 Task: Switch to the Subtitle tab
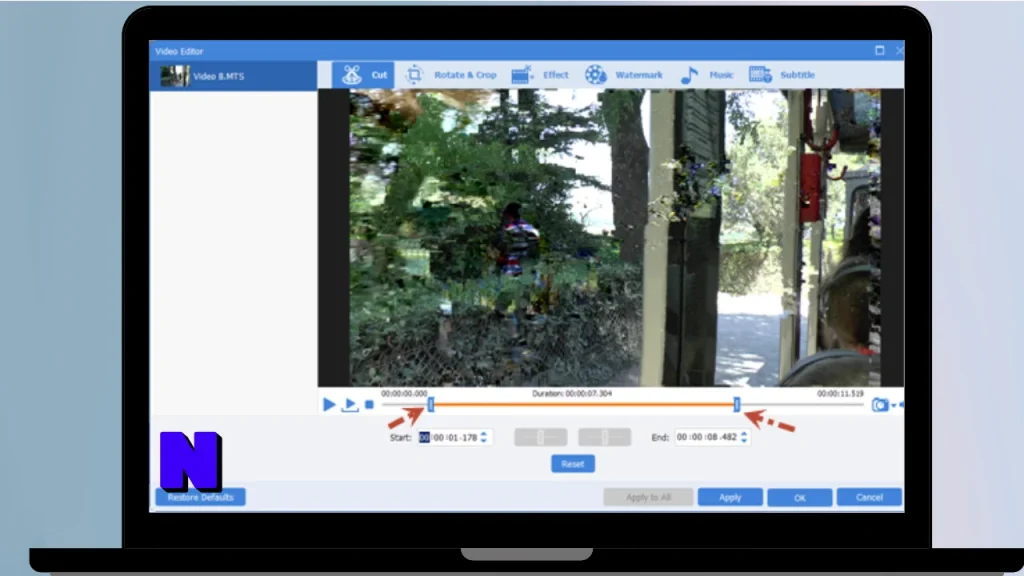pyautogui.click(x=782, y=75)
